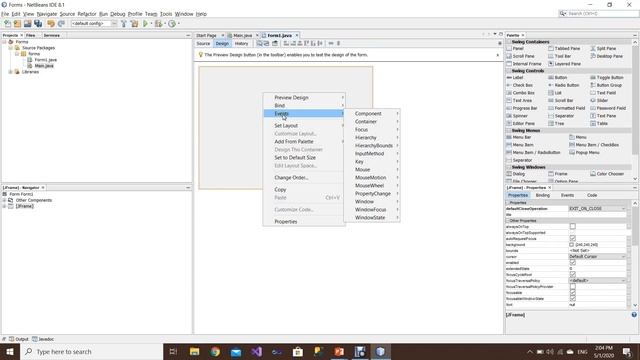
Task: Click the New File toolbar icon
Action: [x=7, y=24]
